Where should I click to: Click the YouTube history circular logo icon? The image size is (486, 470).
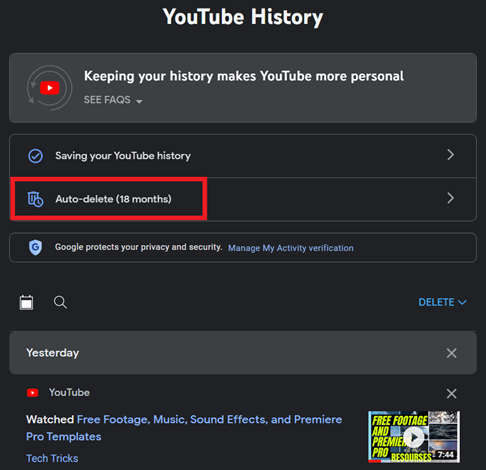tap(50, 88)
